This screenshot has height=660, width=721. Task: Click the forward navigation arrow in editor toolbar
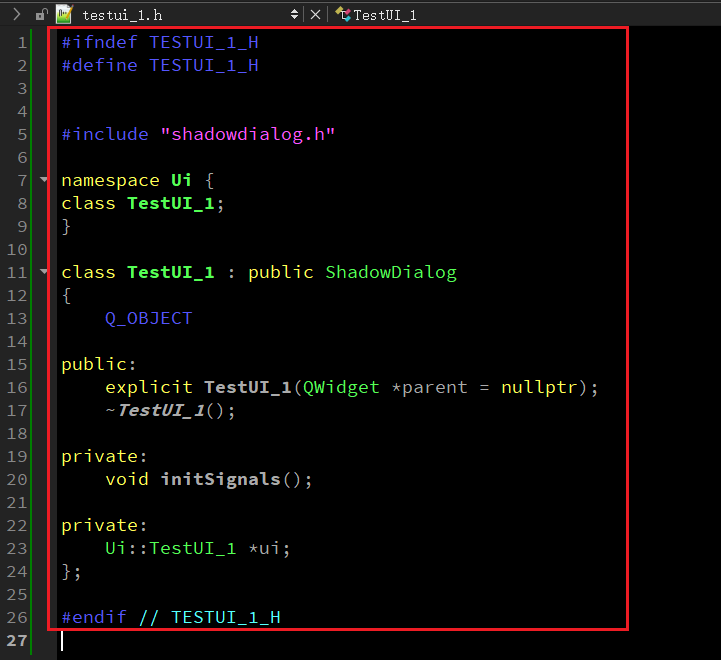(16, 14)
